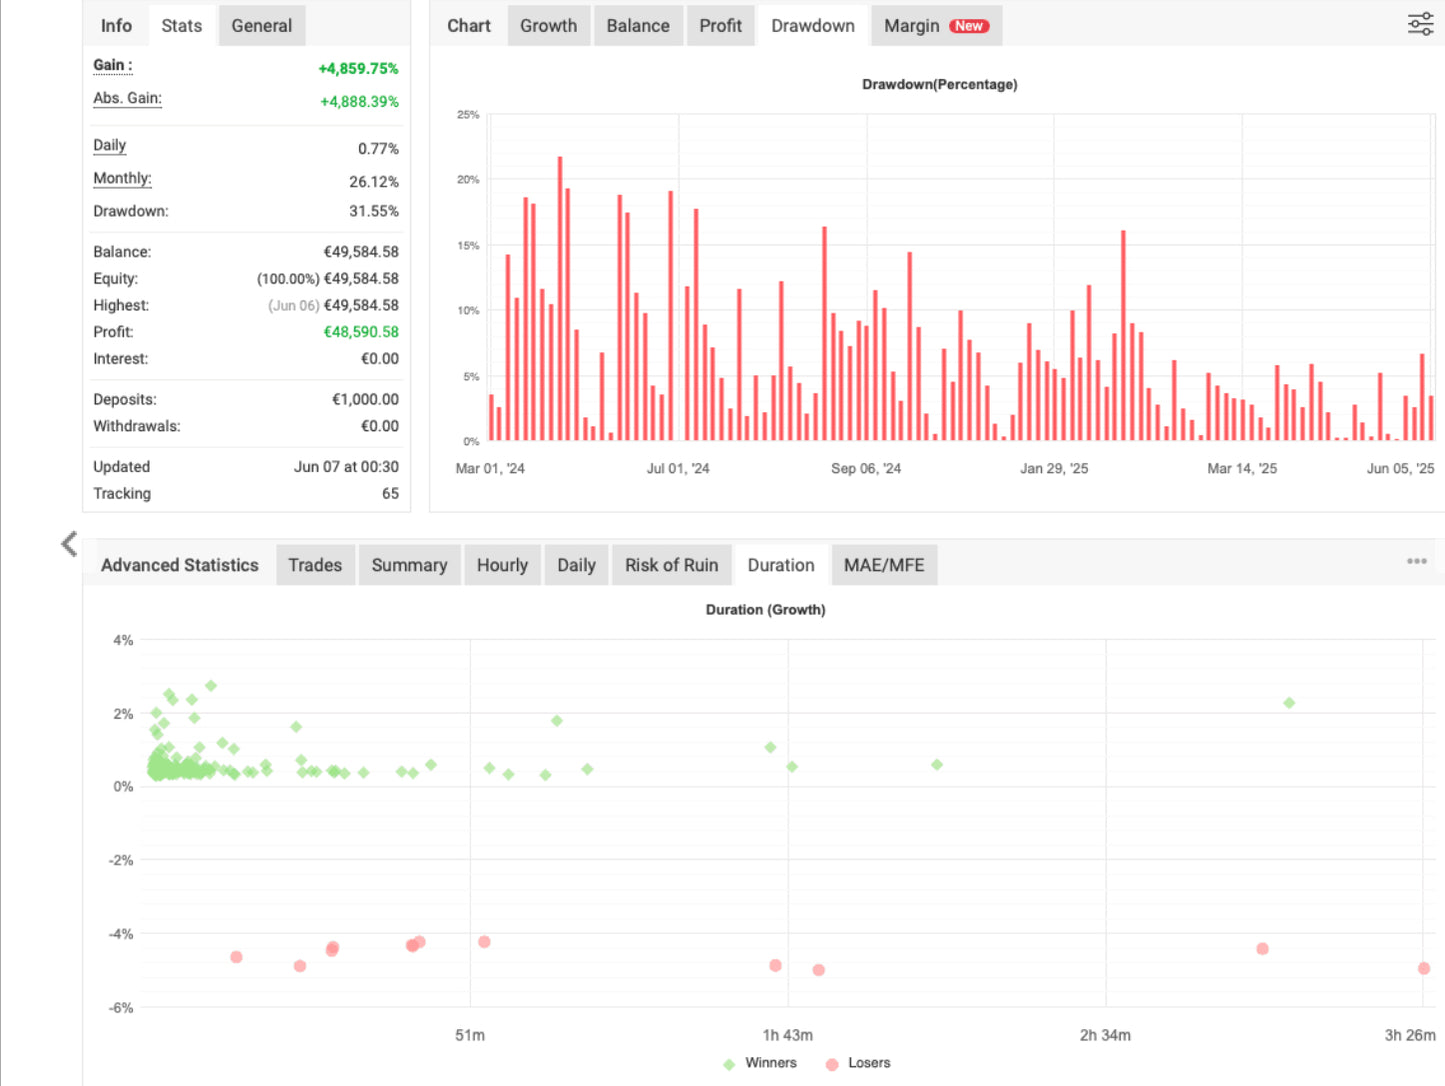
Task: Select the Duration tab
Action: [x=781, y=565]
